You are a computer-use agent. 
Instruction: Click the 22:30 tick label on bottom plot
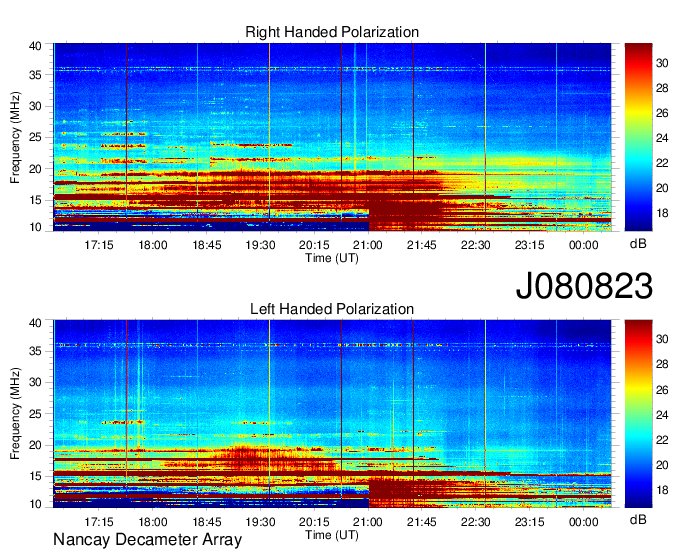pyautogui.click(x=475, y=522)
